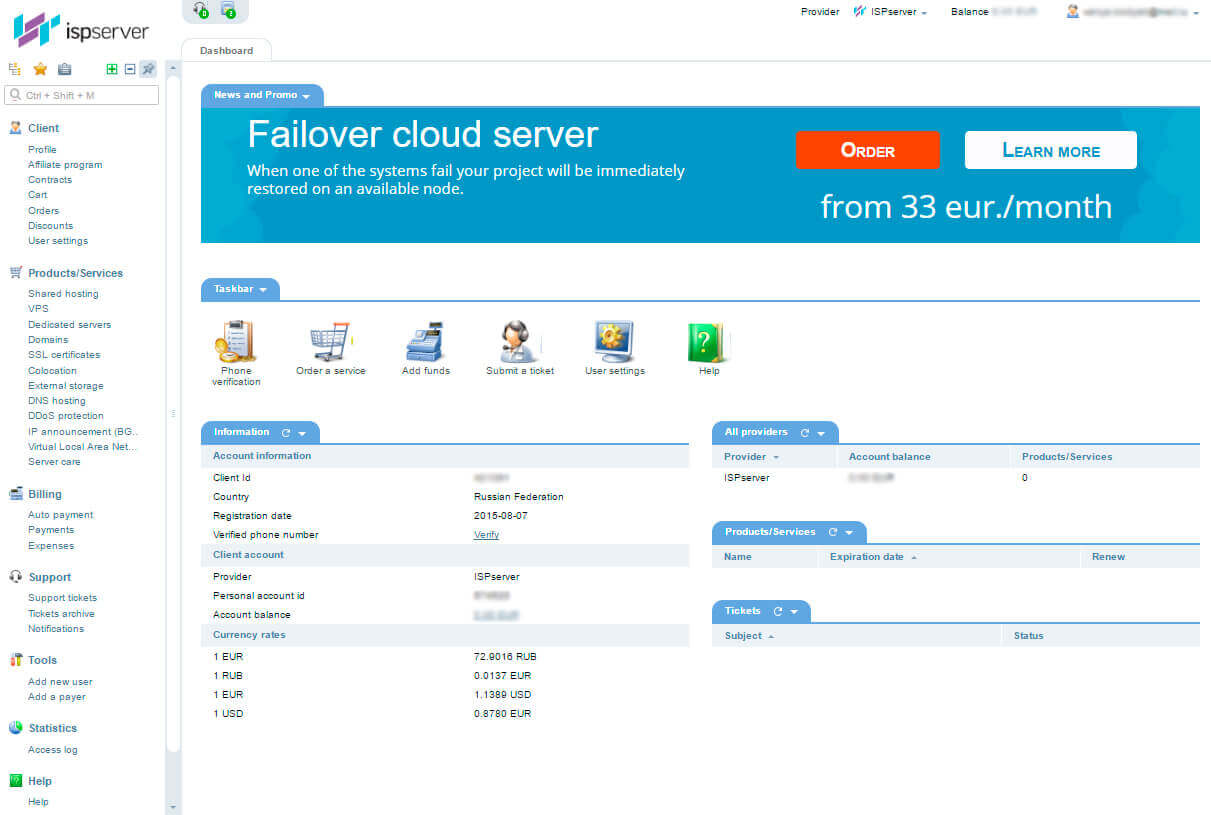Image resolution: width=1211 pixels, height=815 pixels.
Task: Show favorites with the star icon
Action: [40, 69]
